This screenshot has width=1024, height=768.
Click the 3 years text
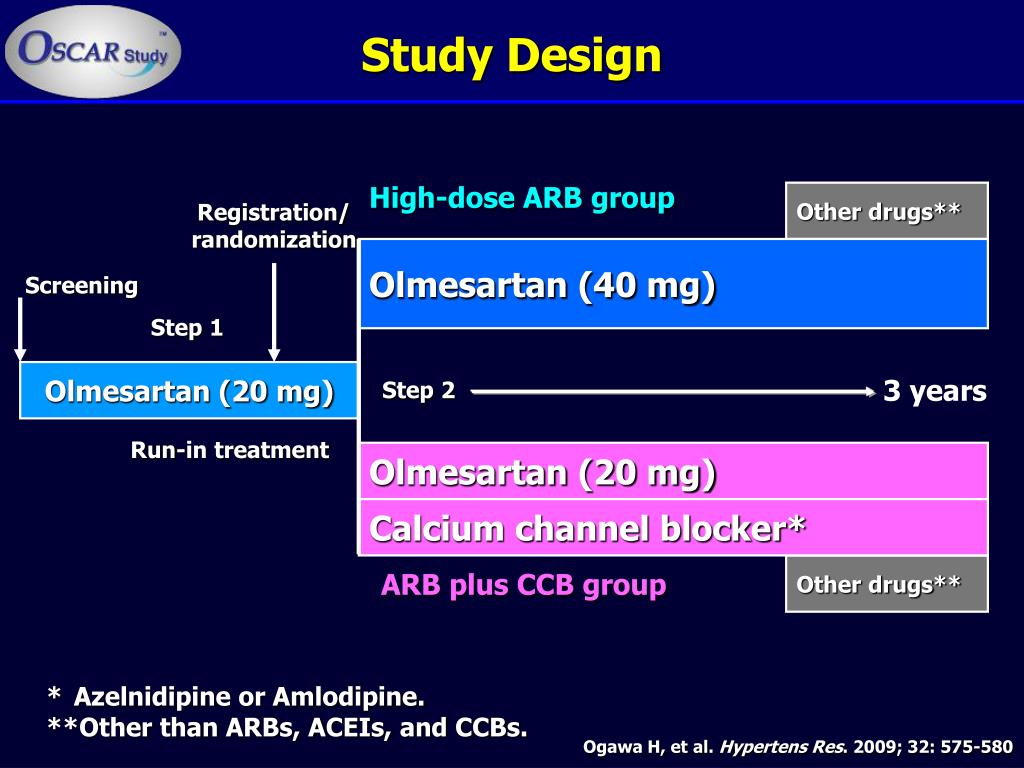[935, 391]
